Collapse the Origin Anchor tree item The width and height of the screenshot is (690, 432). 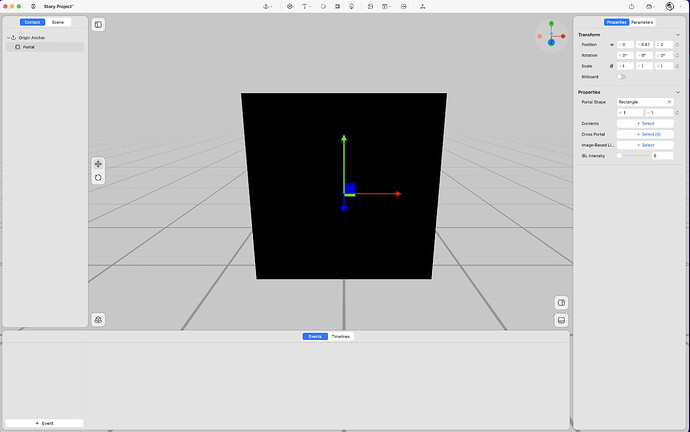[x=8, y=38]
